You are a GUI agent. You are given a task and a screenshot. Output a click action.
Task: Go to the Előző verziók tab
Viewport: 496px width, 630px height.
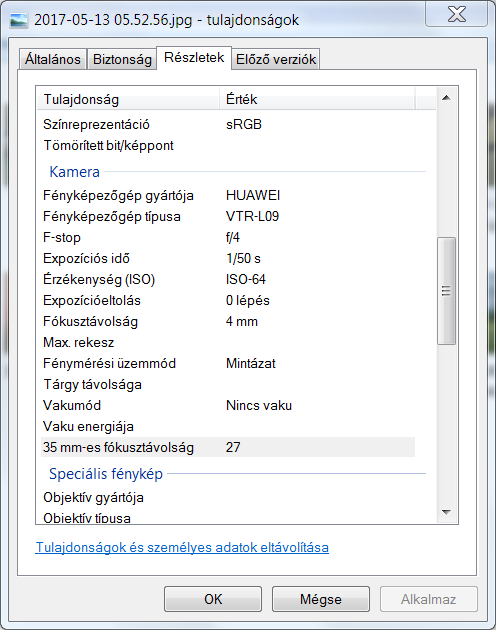276,59
